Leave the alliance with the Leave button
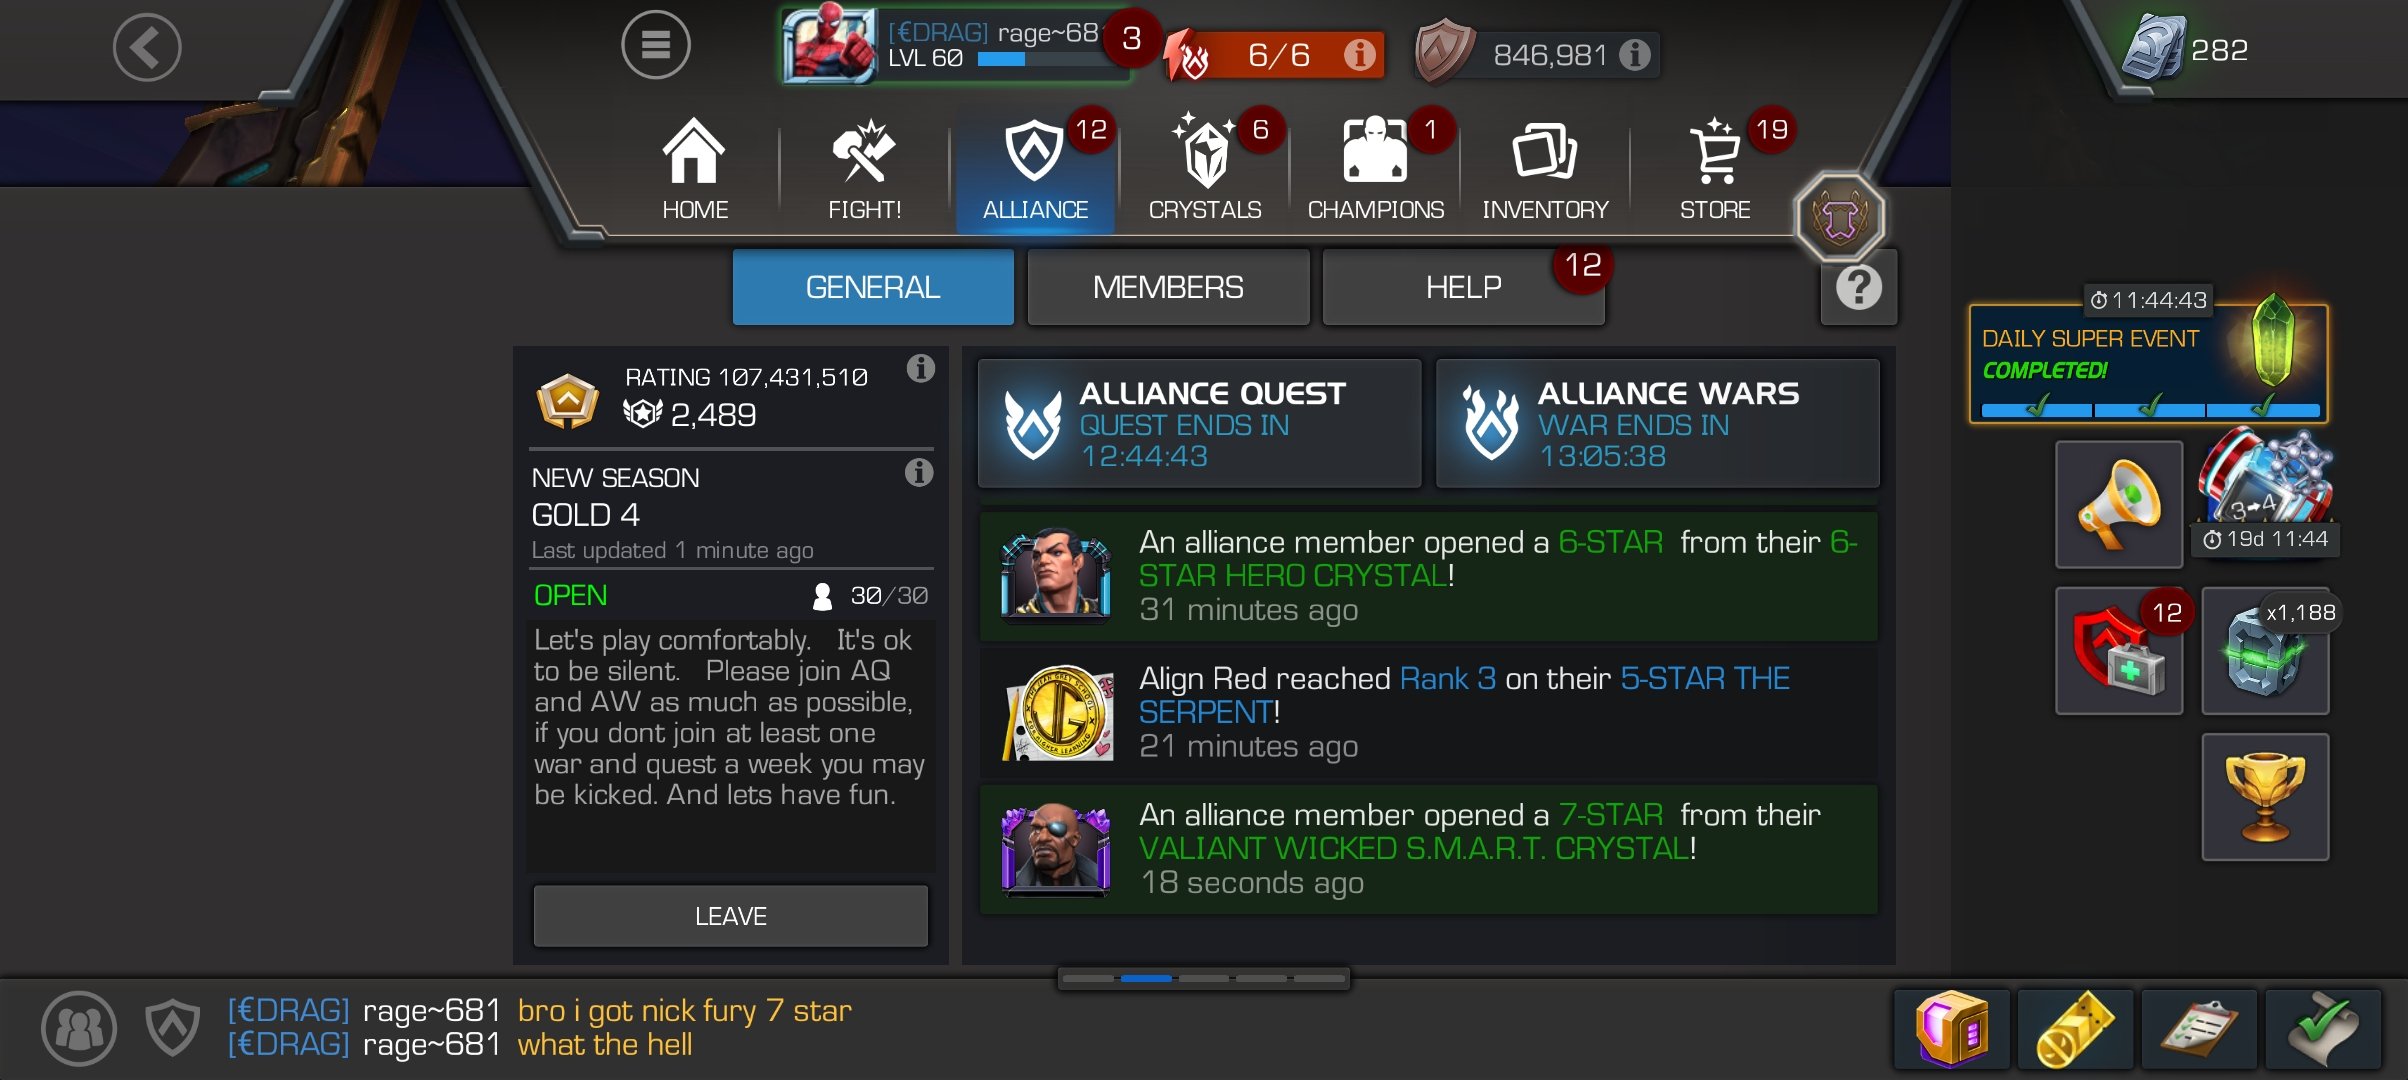This screenshot has height=1080, width=2408. (730, 916)
